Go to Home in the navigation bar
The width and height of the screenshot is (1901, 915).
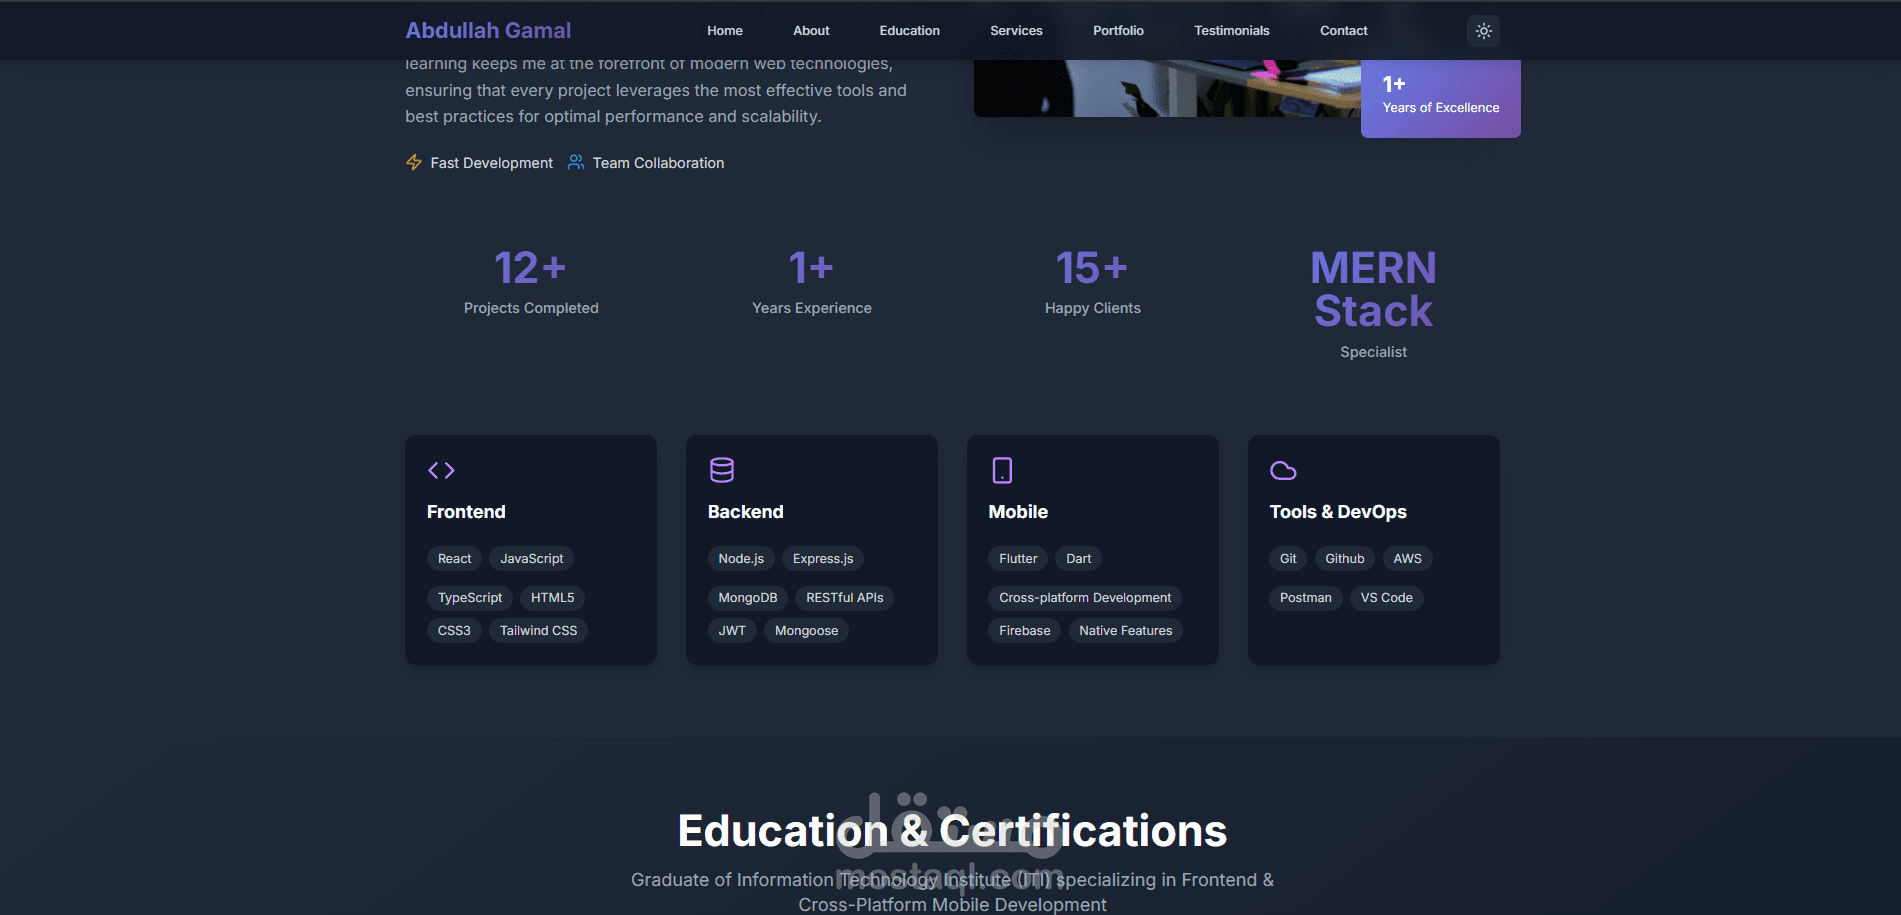pos(725,31)
